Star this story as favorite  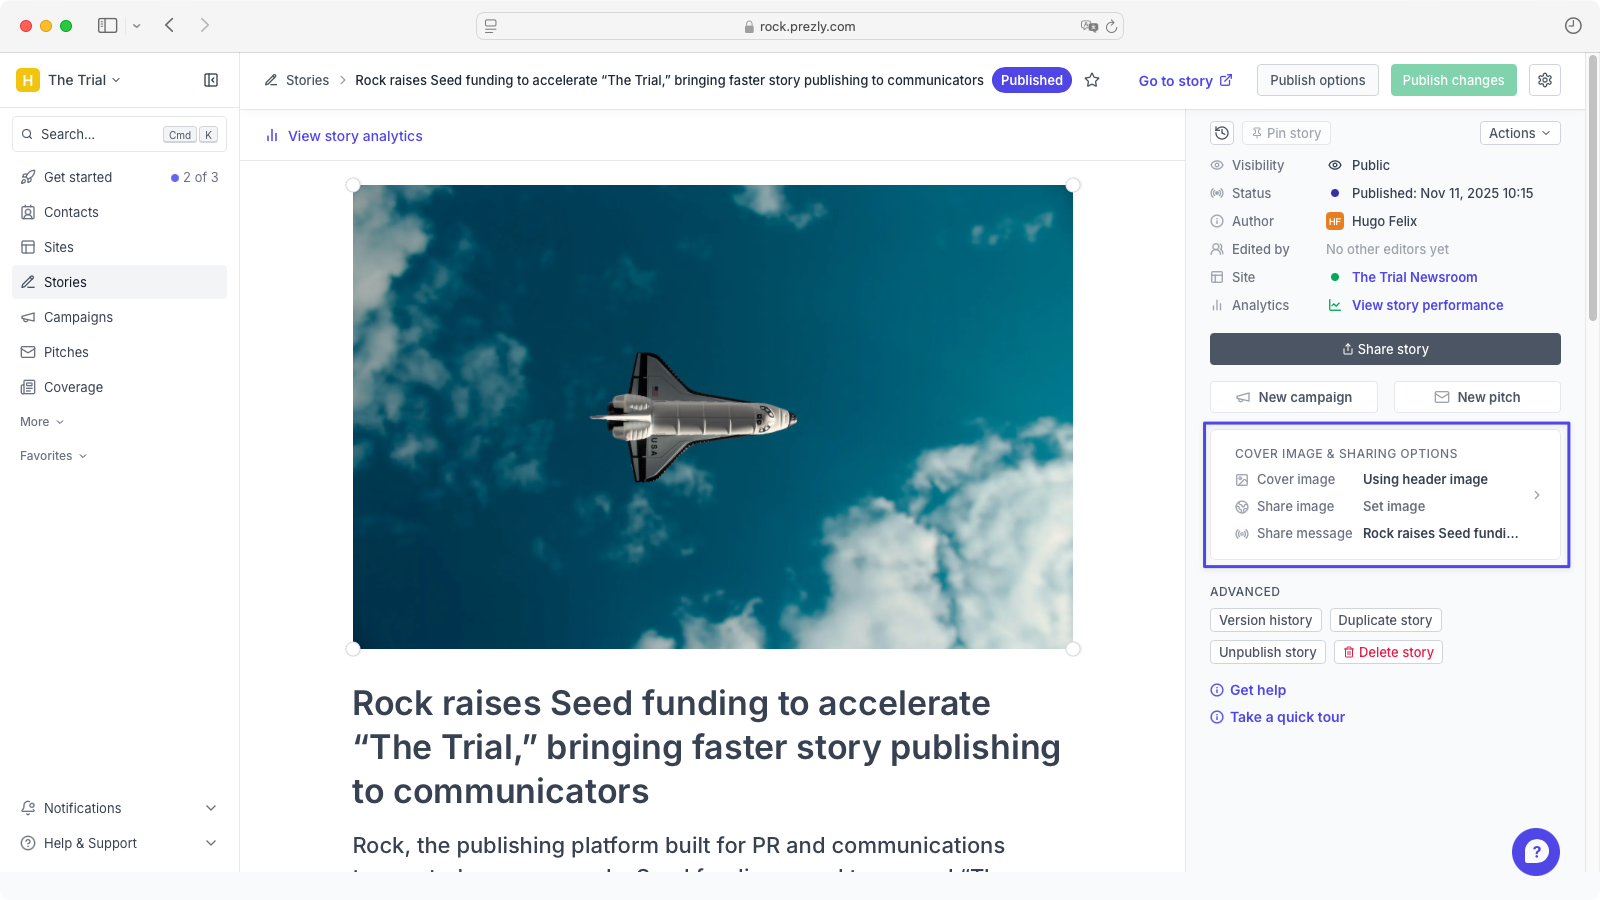click(x=1092, y=80)
